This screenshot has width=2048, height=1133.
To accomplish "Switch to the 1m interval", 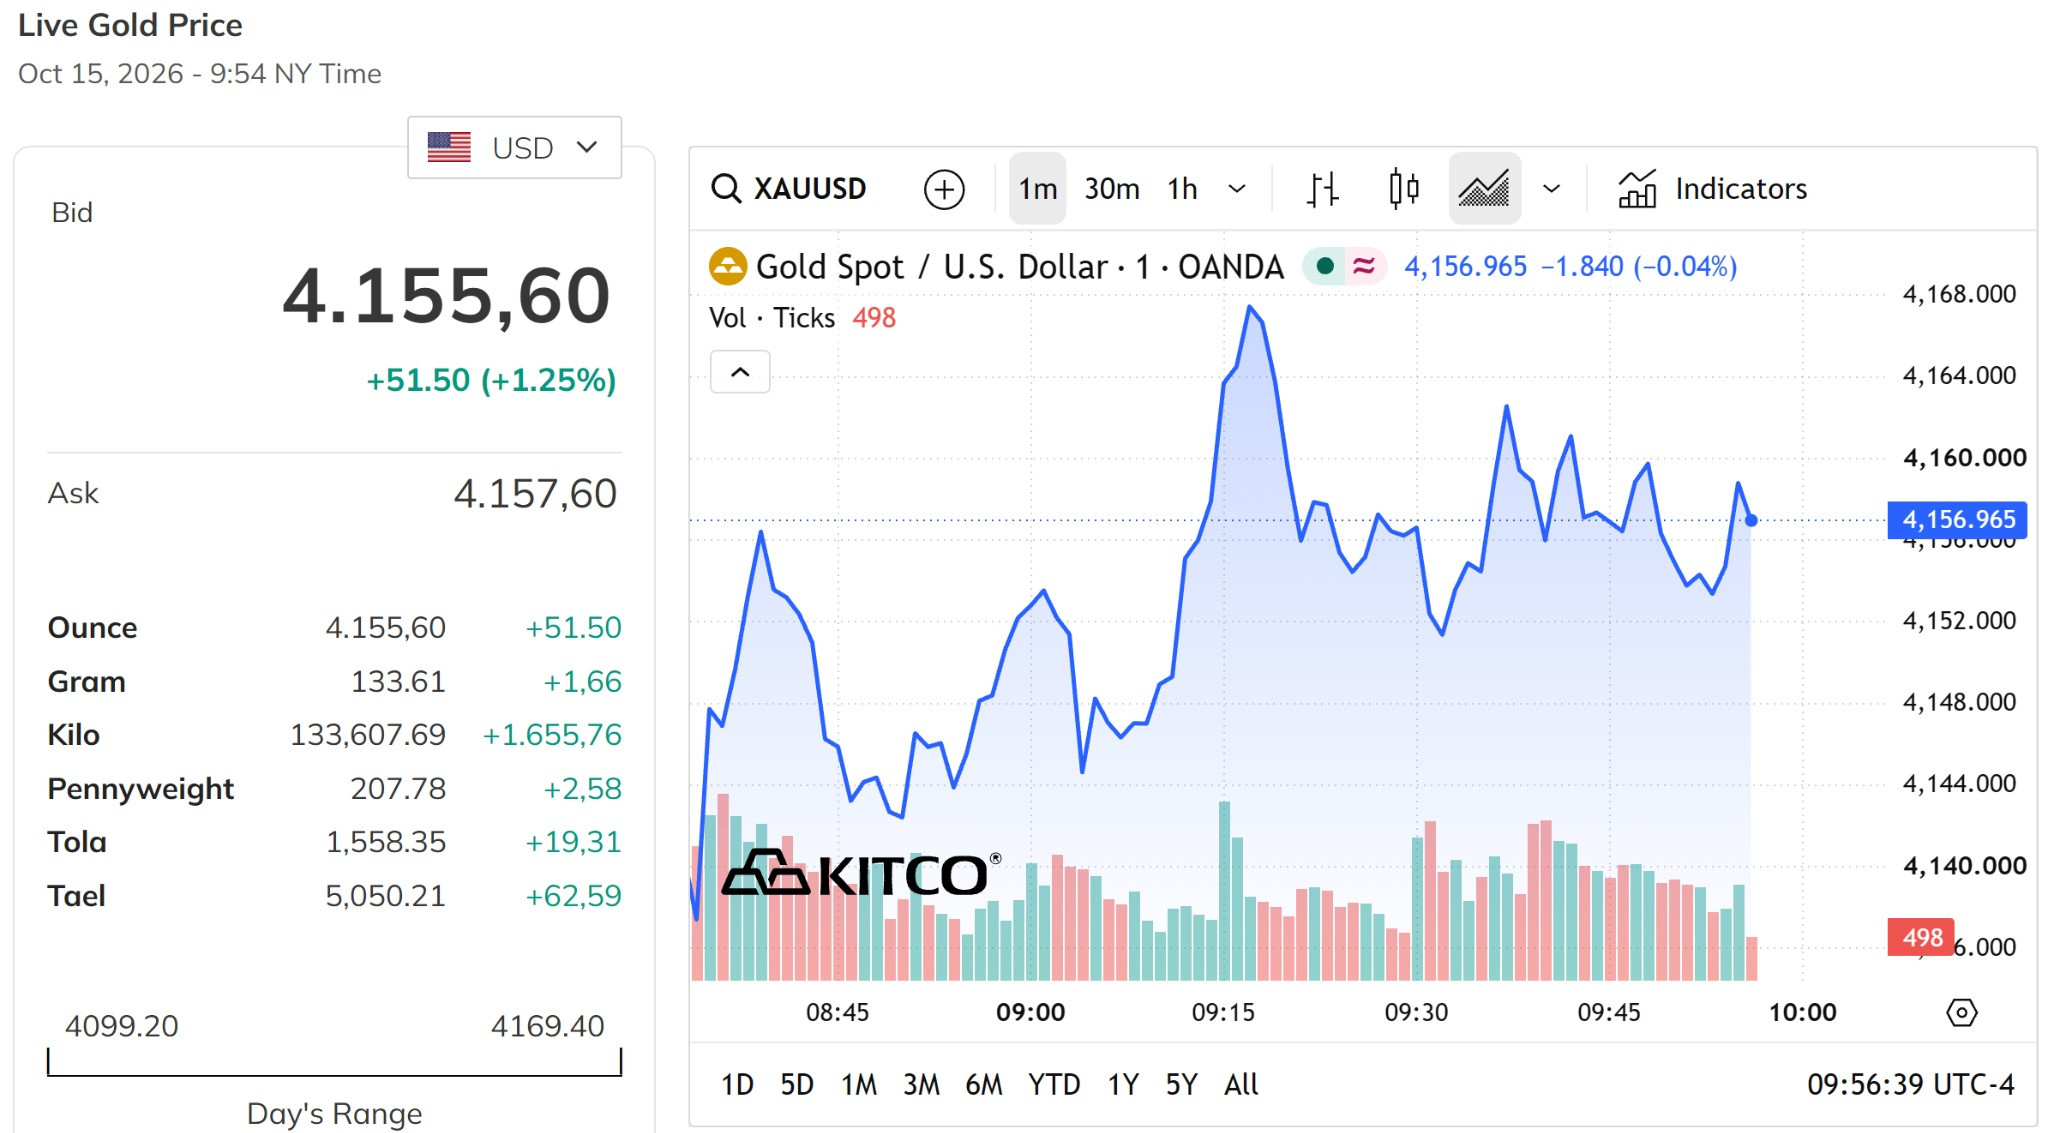I will (x=1038, y=188).
